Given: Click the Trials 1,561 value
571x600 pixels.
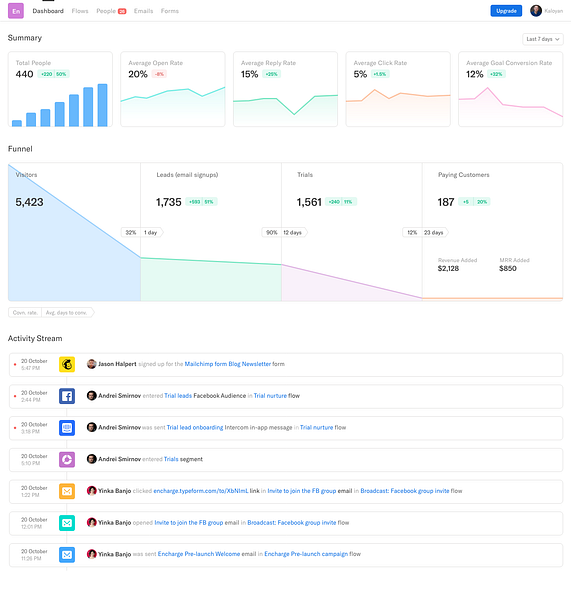Looking at the screenshot, I should click(309, 202).
